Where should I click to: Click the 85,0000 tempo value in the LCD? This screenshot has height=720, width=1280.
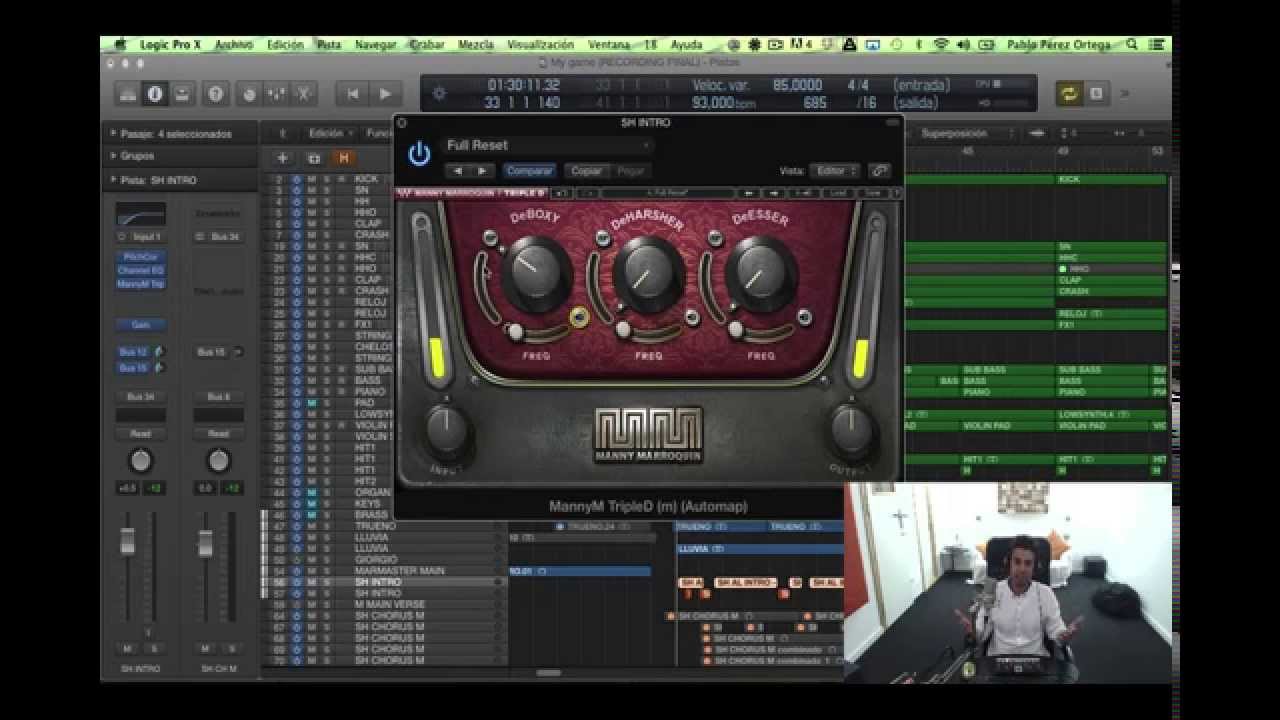[797, 85]
